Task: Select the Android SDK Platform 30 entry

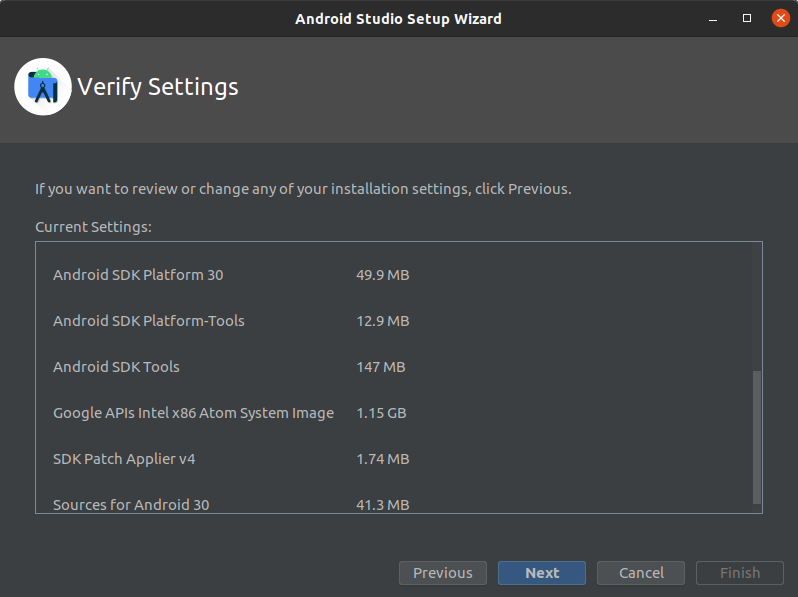Action: [x=138, y=275]
